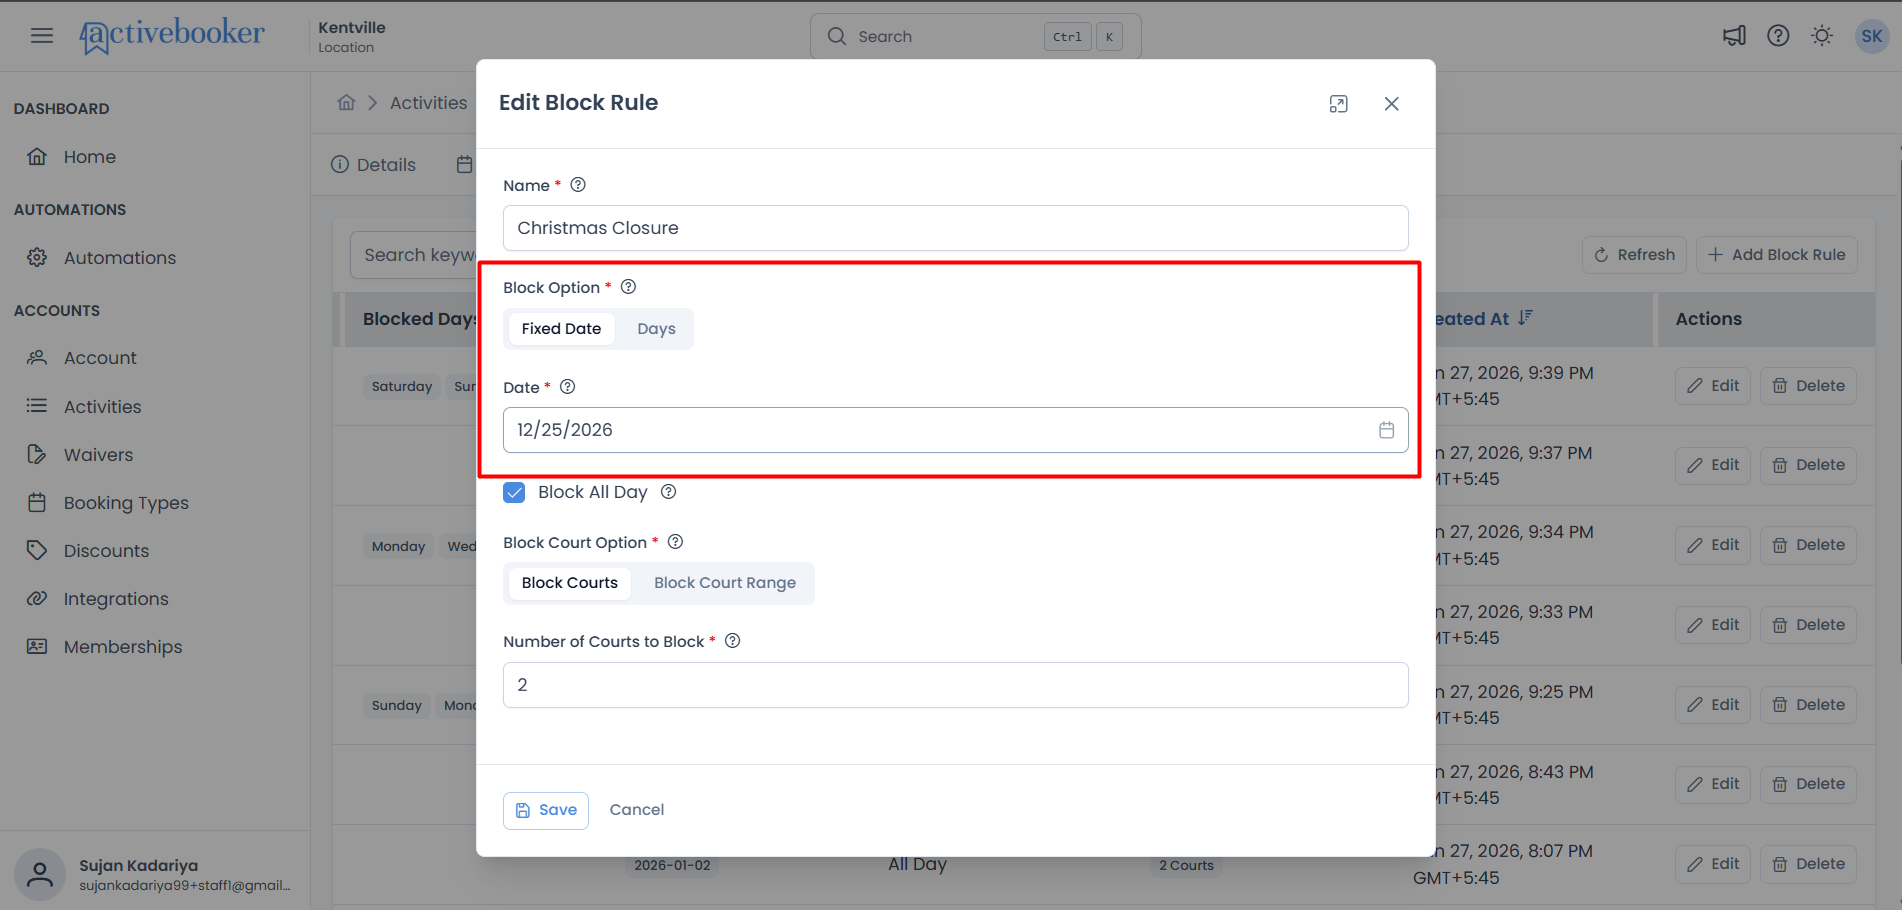1902x910 pixels.
Task: Switch to Block Court Range option
Action: pos(725,583)
